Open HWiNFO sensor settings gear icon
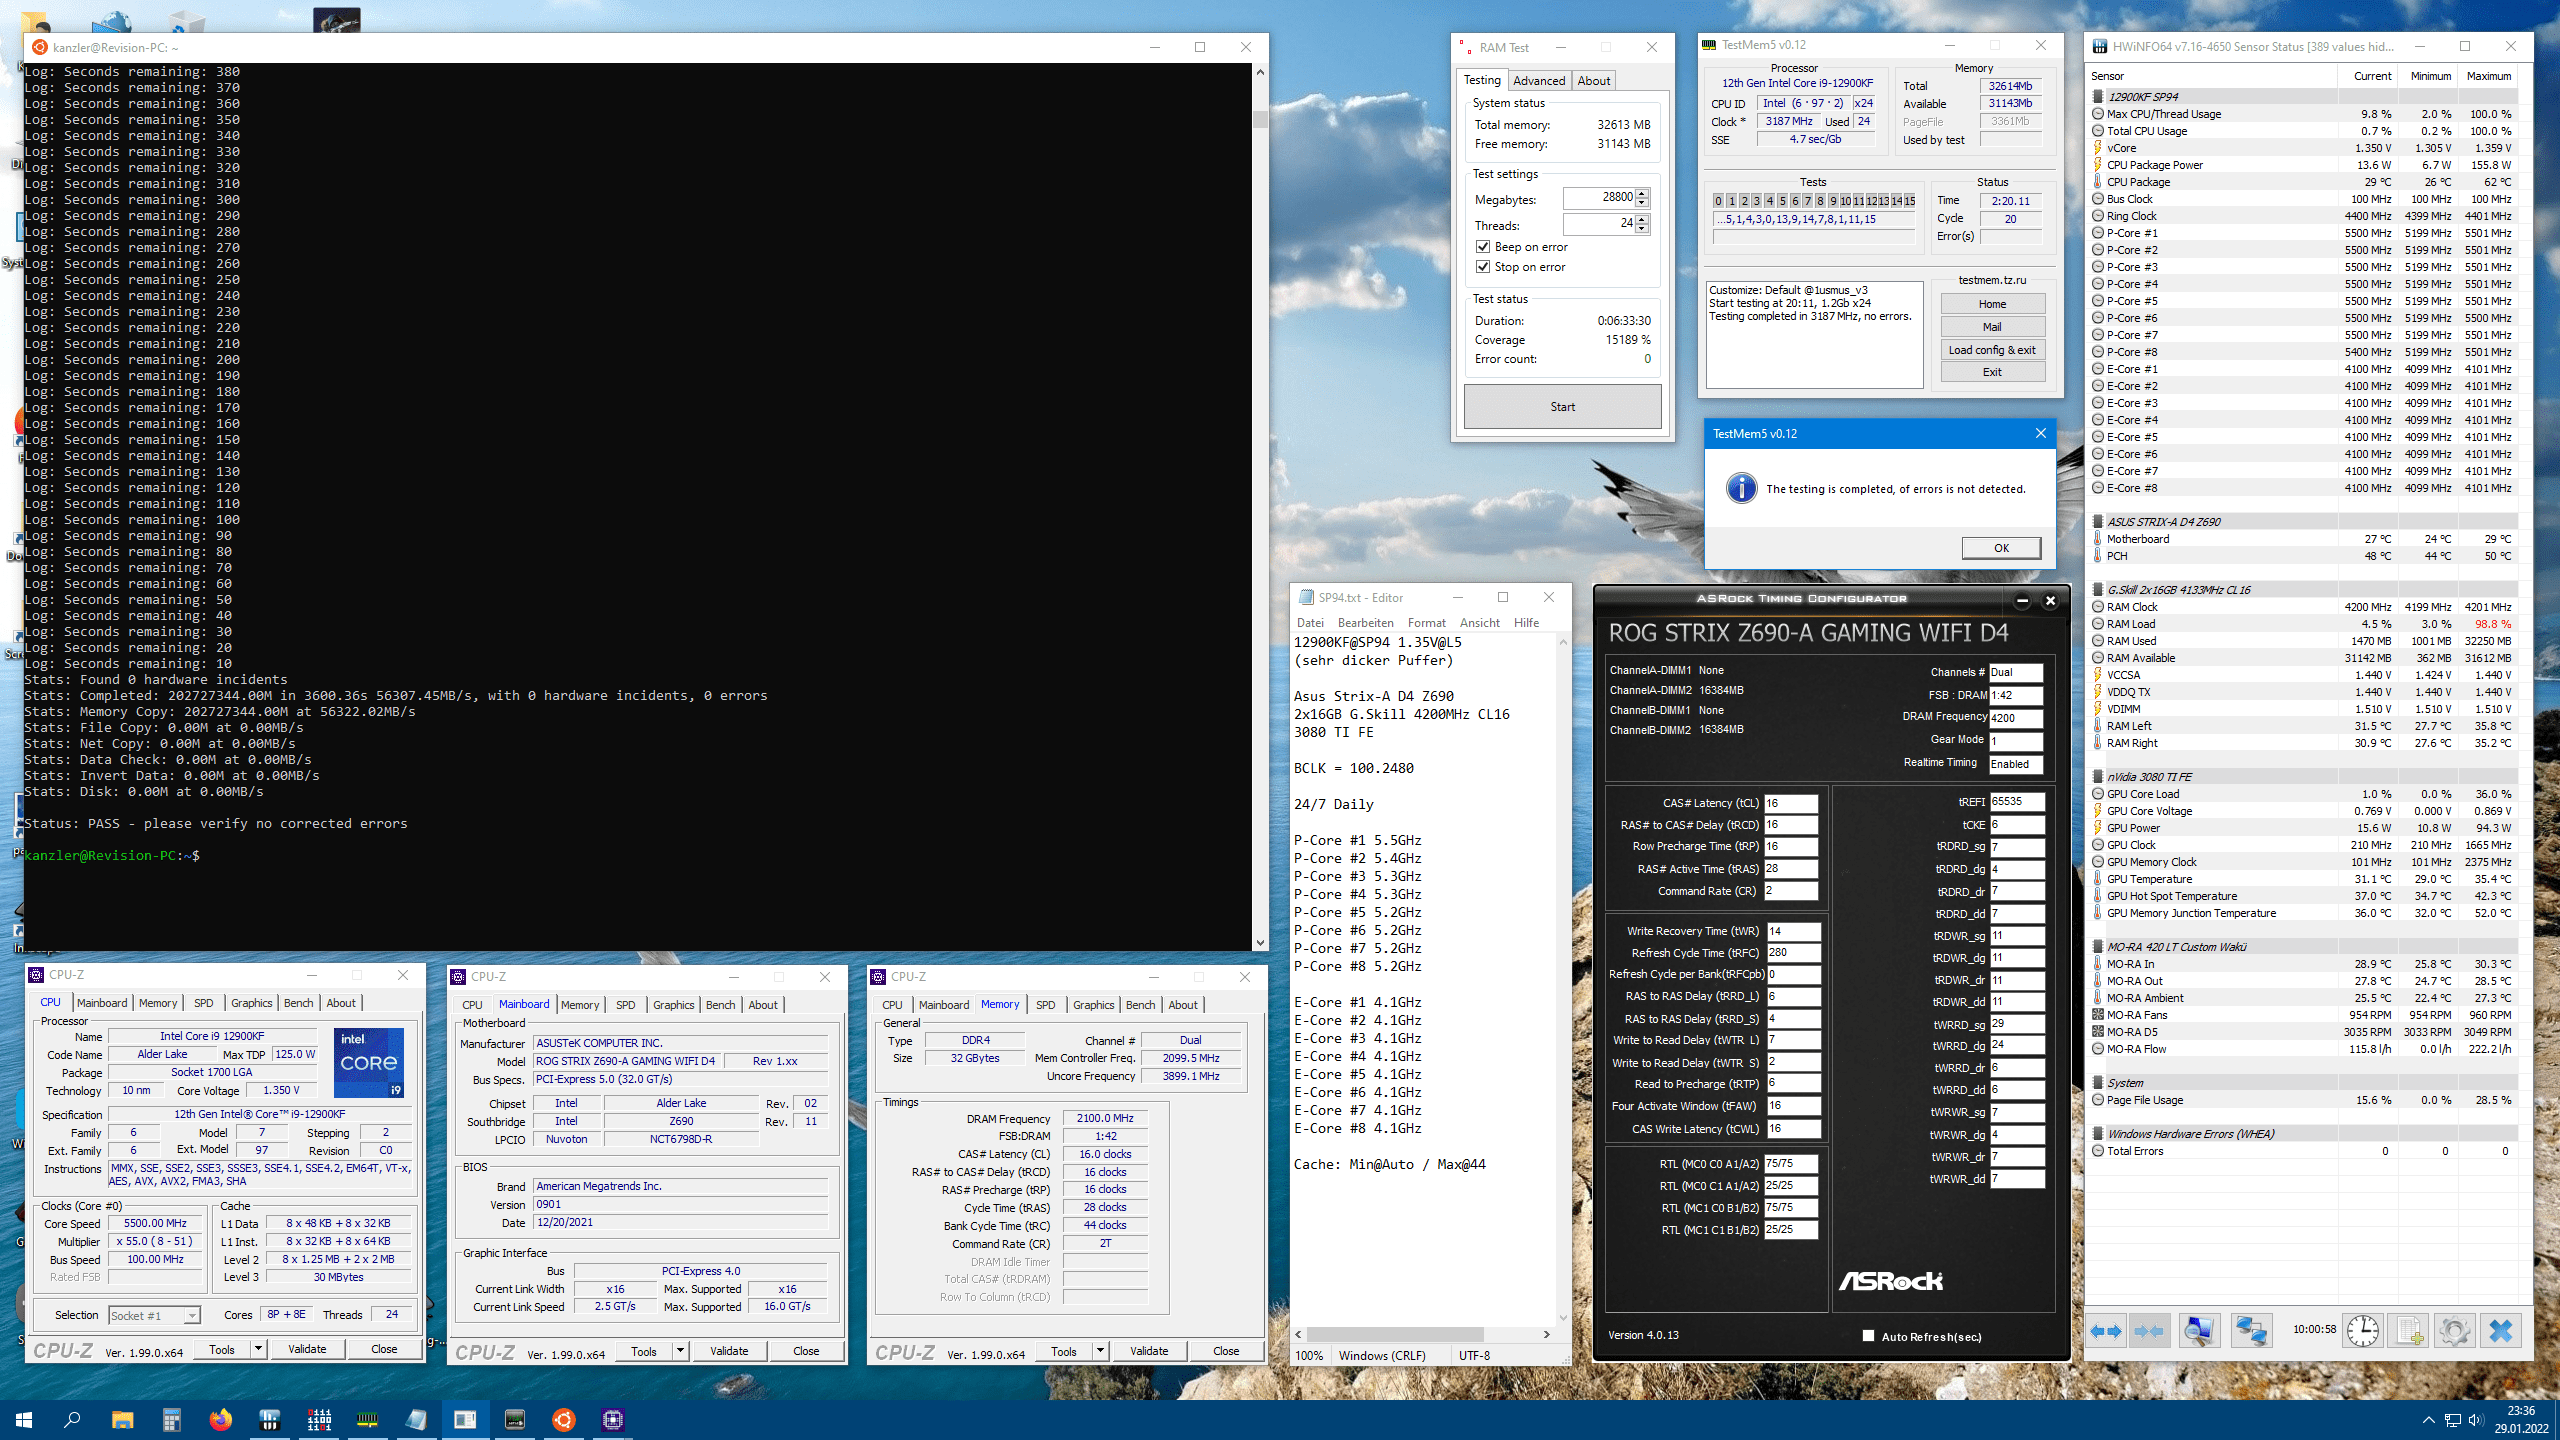The height and width of the screenshot is (1440, 2560). click(2454, 1331)
